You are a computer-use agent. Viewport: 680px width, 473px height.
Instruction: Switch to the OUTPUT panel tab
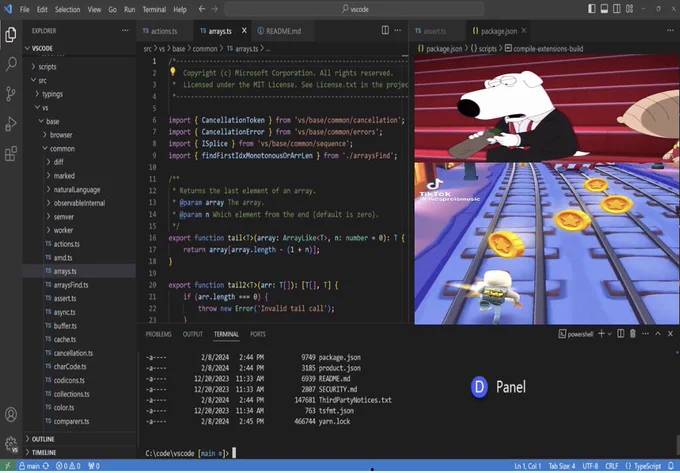tap(193, 334)
